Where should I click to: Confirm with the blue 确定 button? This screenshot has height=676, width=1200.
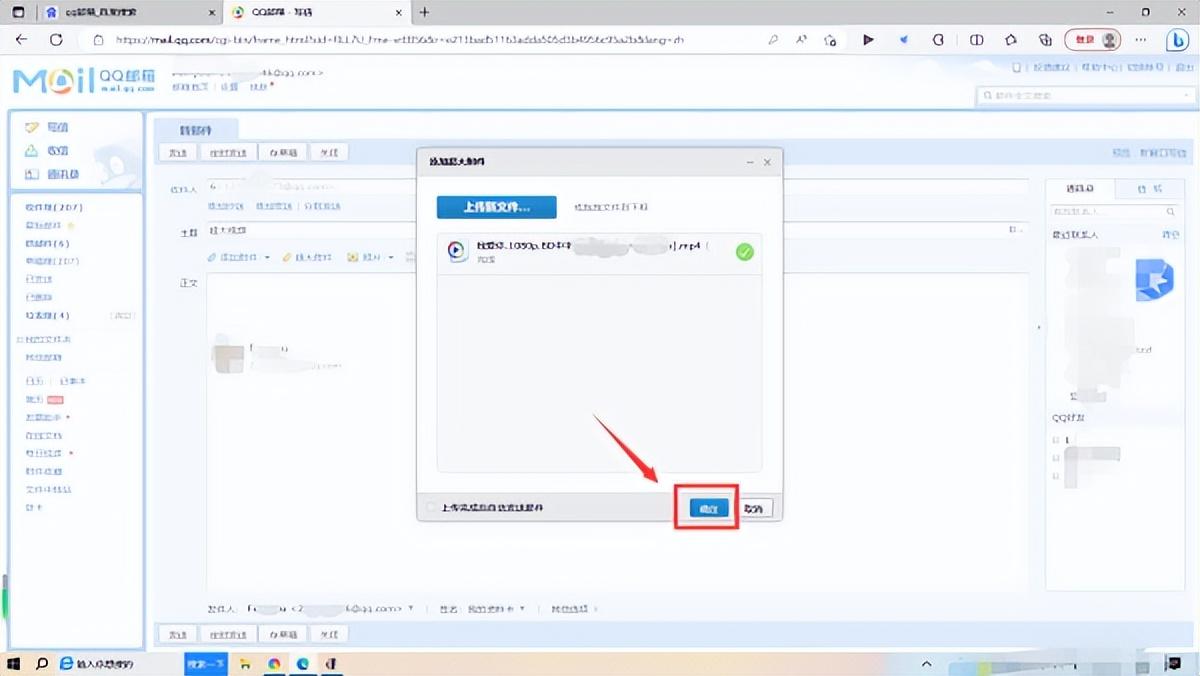708,508
